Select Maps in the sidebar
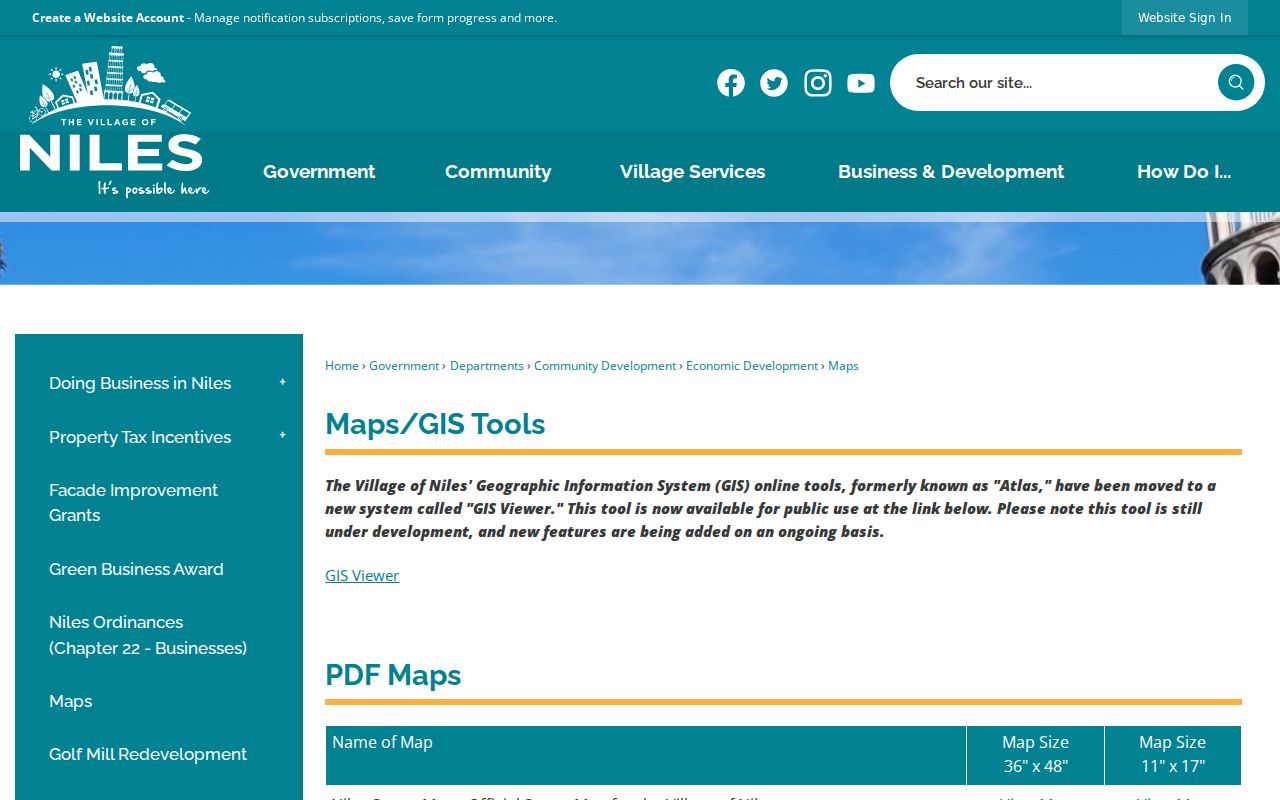 click(70, 701)
